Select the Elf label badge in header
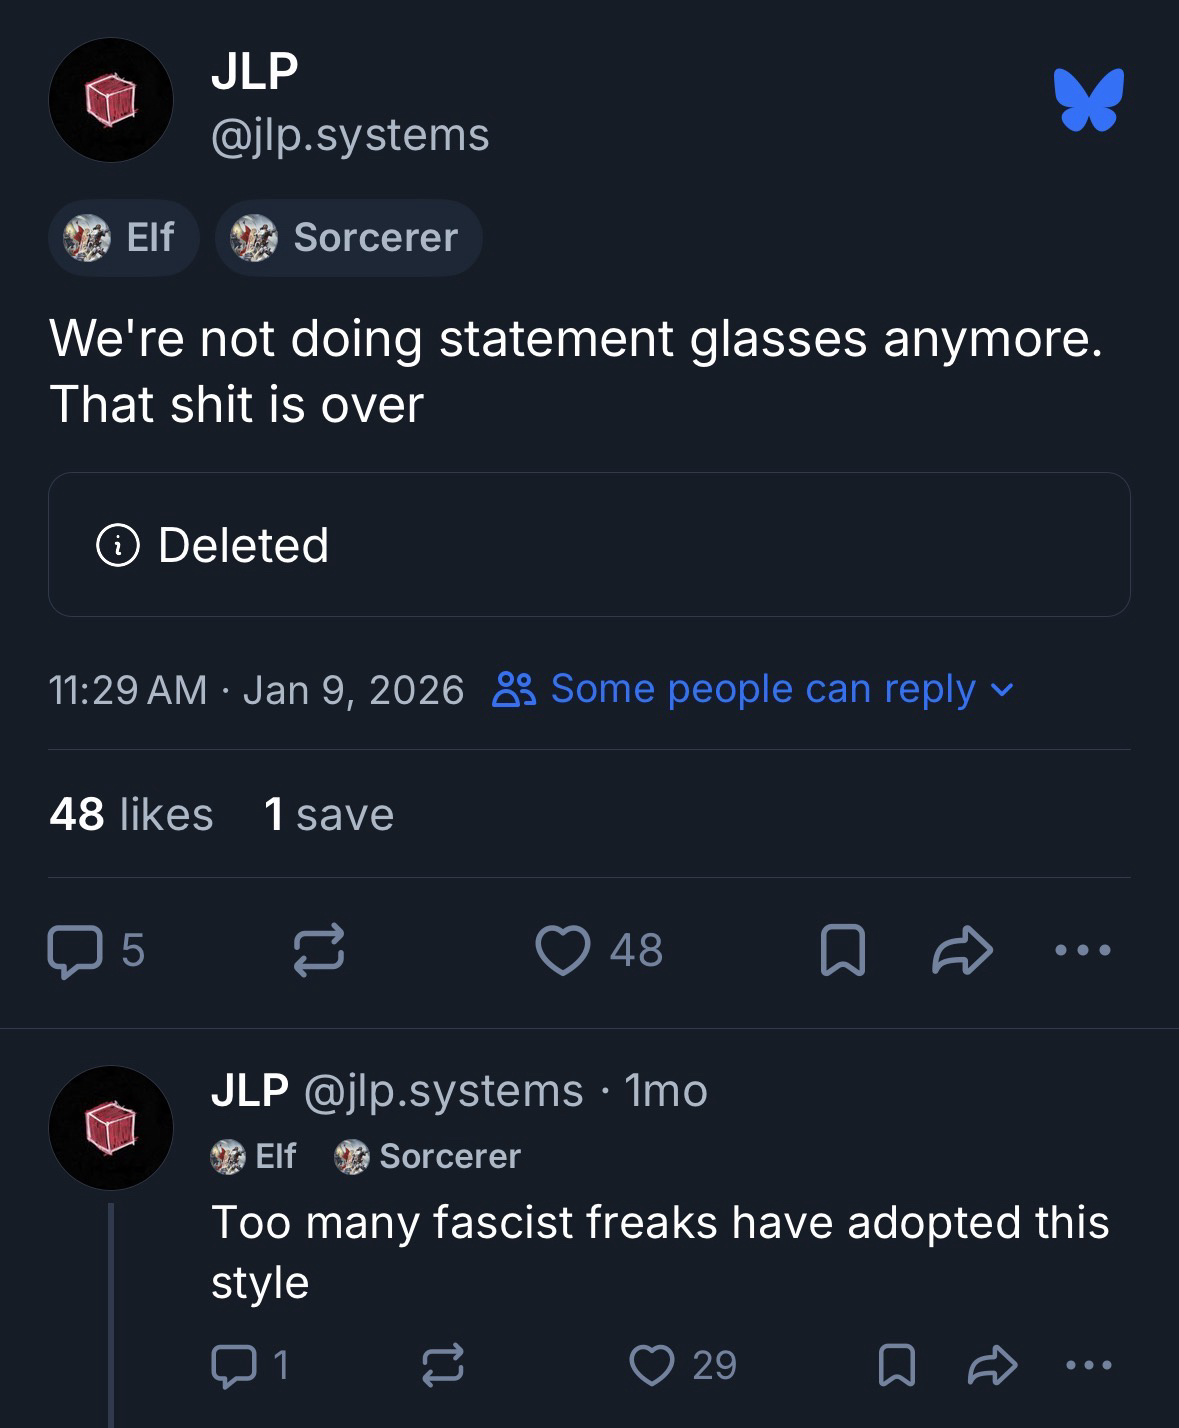This screenshot has width=1179, height=1428. point(123,238)
